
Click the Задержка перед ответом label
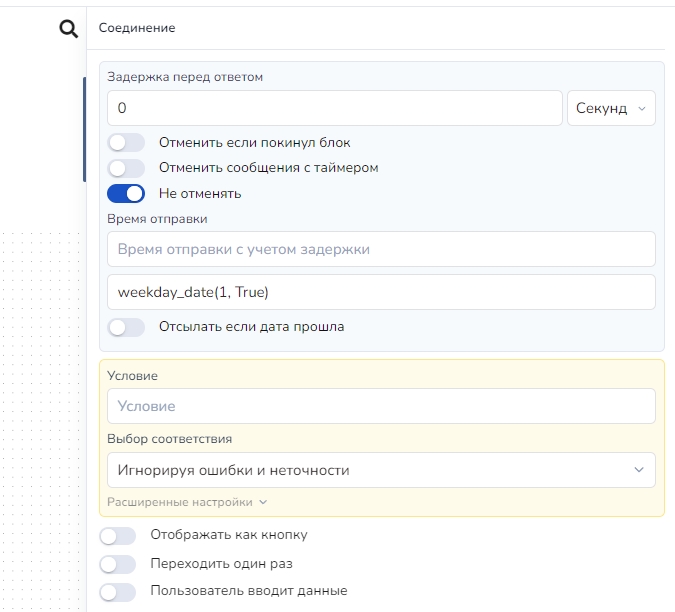click(x=185, y=77)
